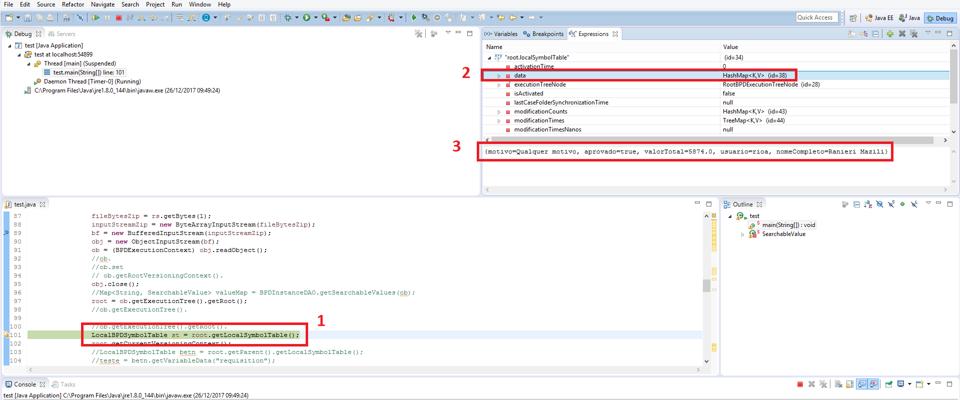
Task: Switch to the Variables tab
Action: 501,34
